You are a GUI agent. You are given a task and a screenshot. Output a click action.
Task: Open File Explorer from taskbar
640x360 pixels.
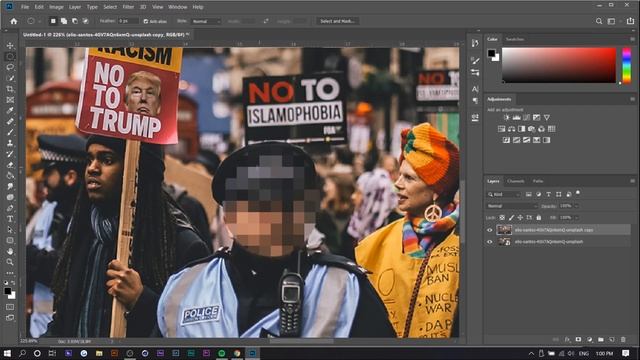99,353
